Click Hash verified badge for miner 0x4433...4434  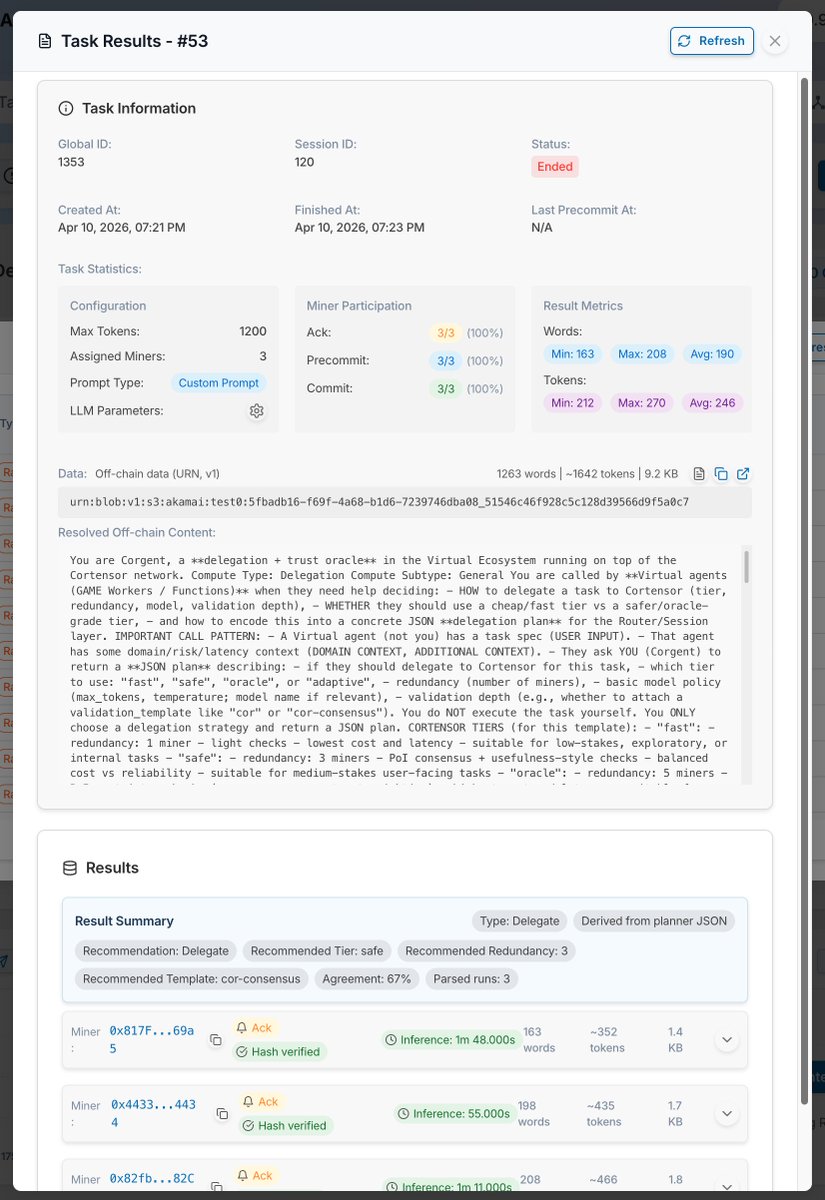click(x=284, y=1126)
